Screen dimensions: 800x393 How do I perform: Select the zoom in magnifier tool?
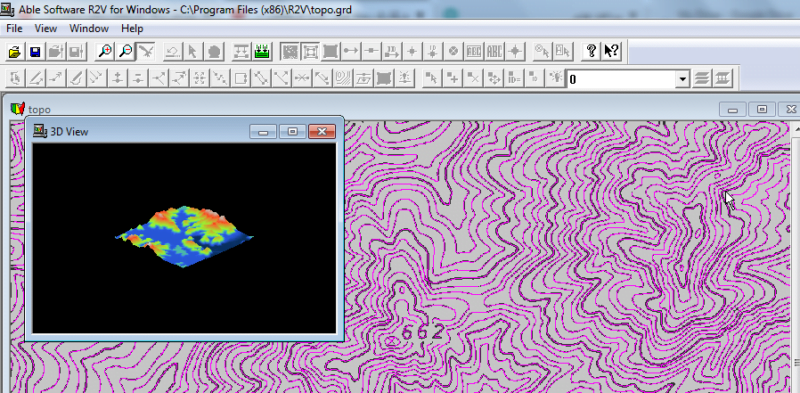105,51
